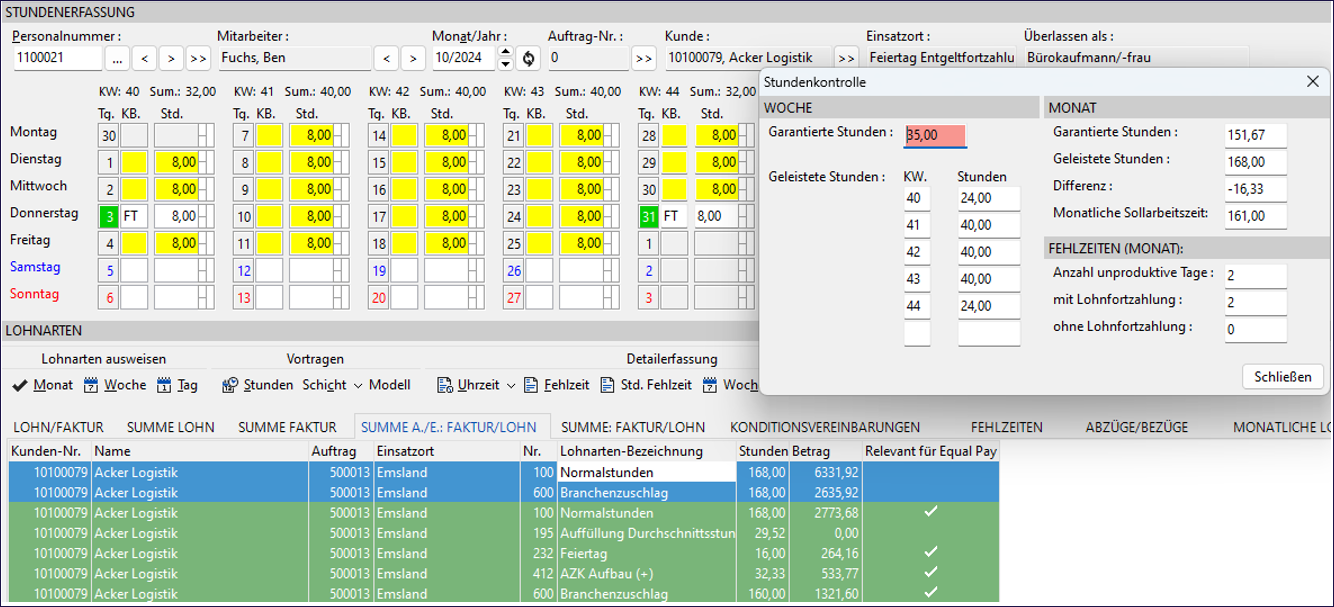
Task: Click Garantierte Stunden month value 151,67
Action: tap(1255, 135)
